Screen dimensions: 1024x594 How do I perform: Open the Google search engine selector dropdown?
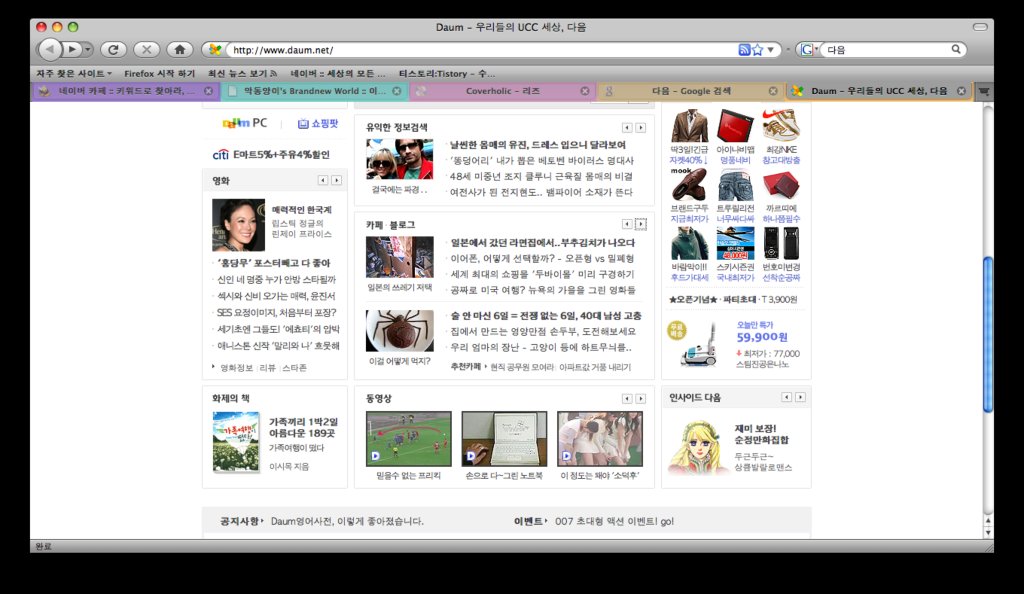click(x=809, y=50)
